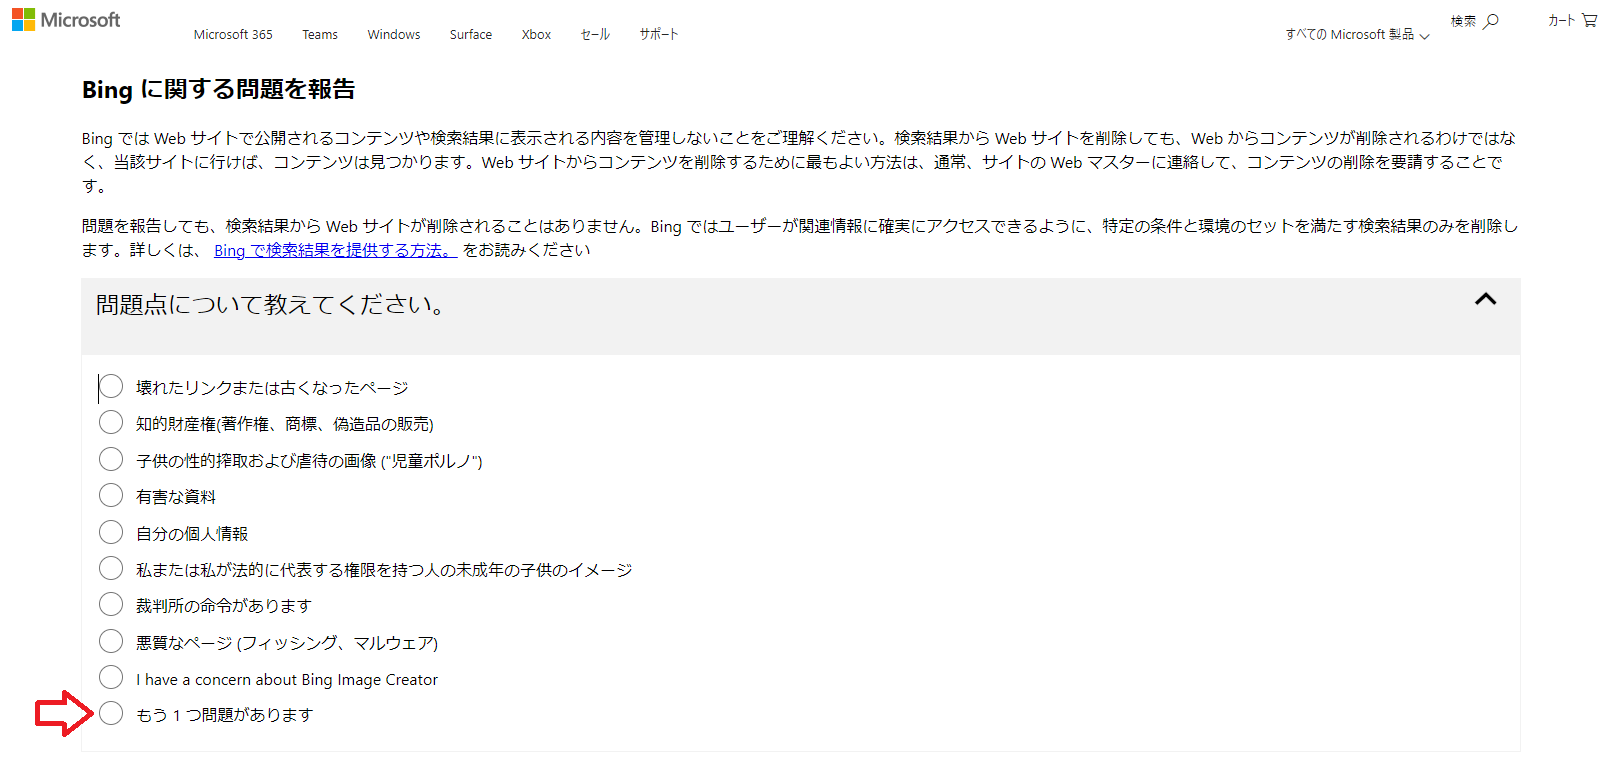Select radio 知的財産権(著作権、商標、偽造品の販売)
The image size is (1618, 773).
point(111,422)
